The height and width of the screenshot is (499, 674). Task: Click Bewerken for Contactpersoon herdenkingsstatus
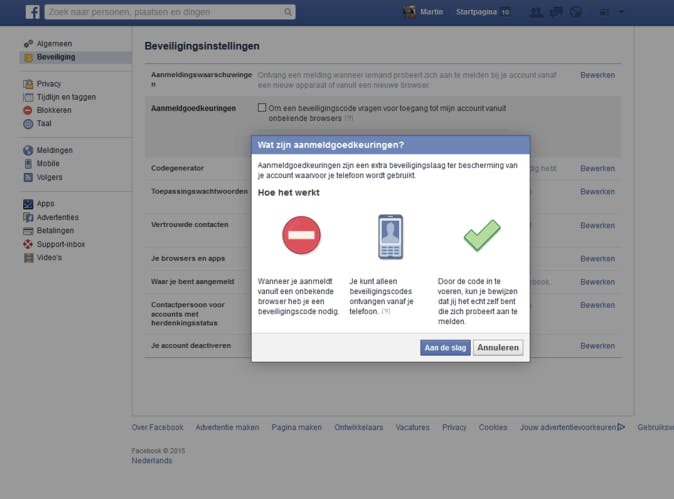[597, 305]
